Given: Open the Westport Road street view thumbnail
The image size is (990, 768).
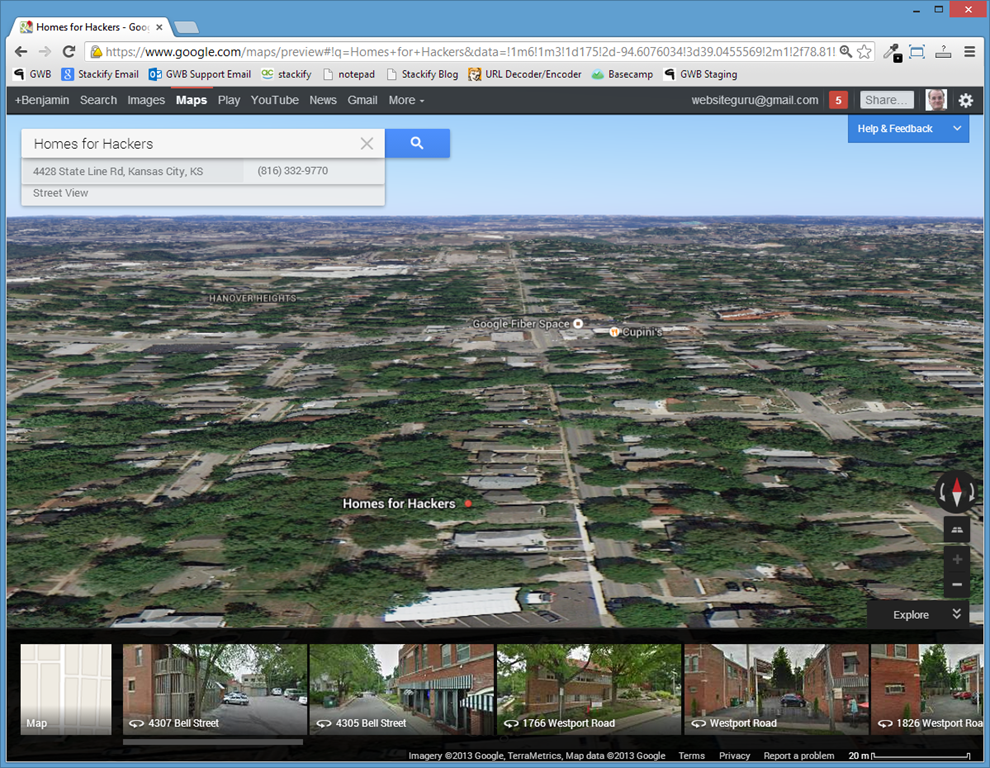Looking at the screenshot, I should click(777, 689).
